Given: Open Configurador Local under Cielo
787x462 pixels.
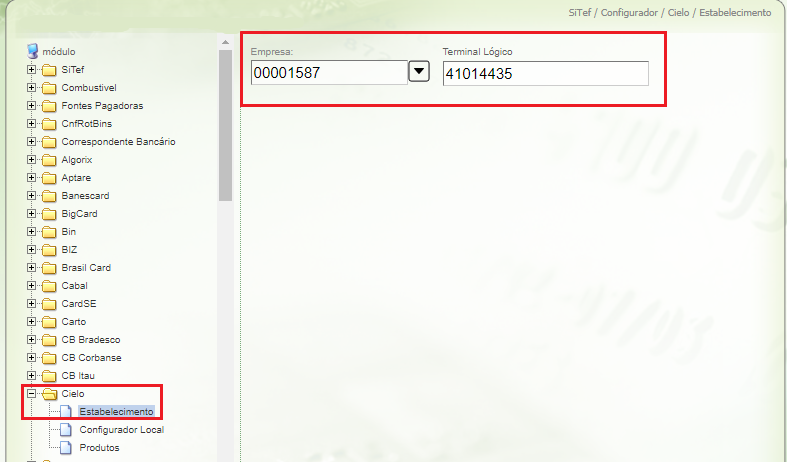Looking at the screenshot, I should tap(121, 430).
